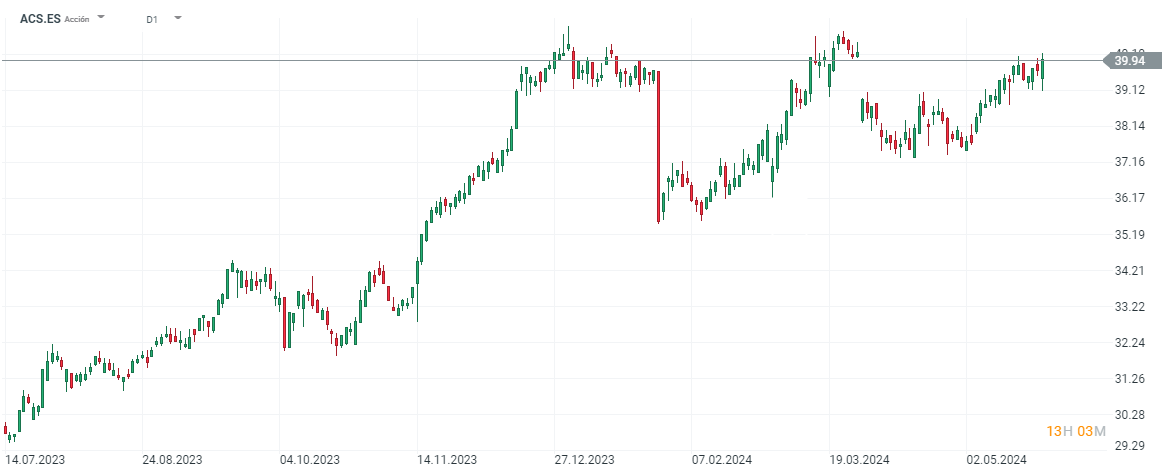Image resolution: width=1175 pixels, height=476 pixels.
Task: Expand the D1 timeframe dropdown arrow
Action: point(177,18)
